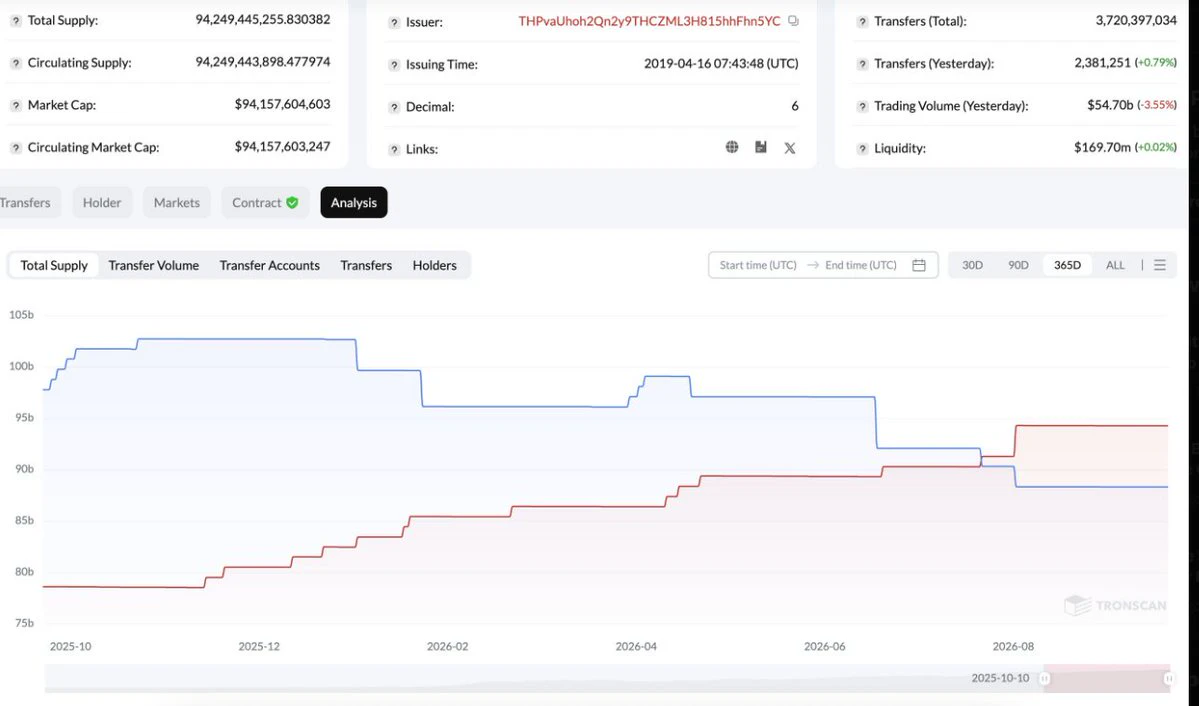Click the help icon beside Circulating Supply
1199x706 pixels.
[x=15, y=63]
